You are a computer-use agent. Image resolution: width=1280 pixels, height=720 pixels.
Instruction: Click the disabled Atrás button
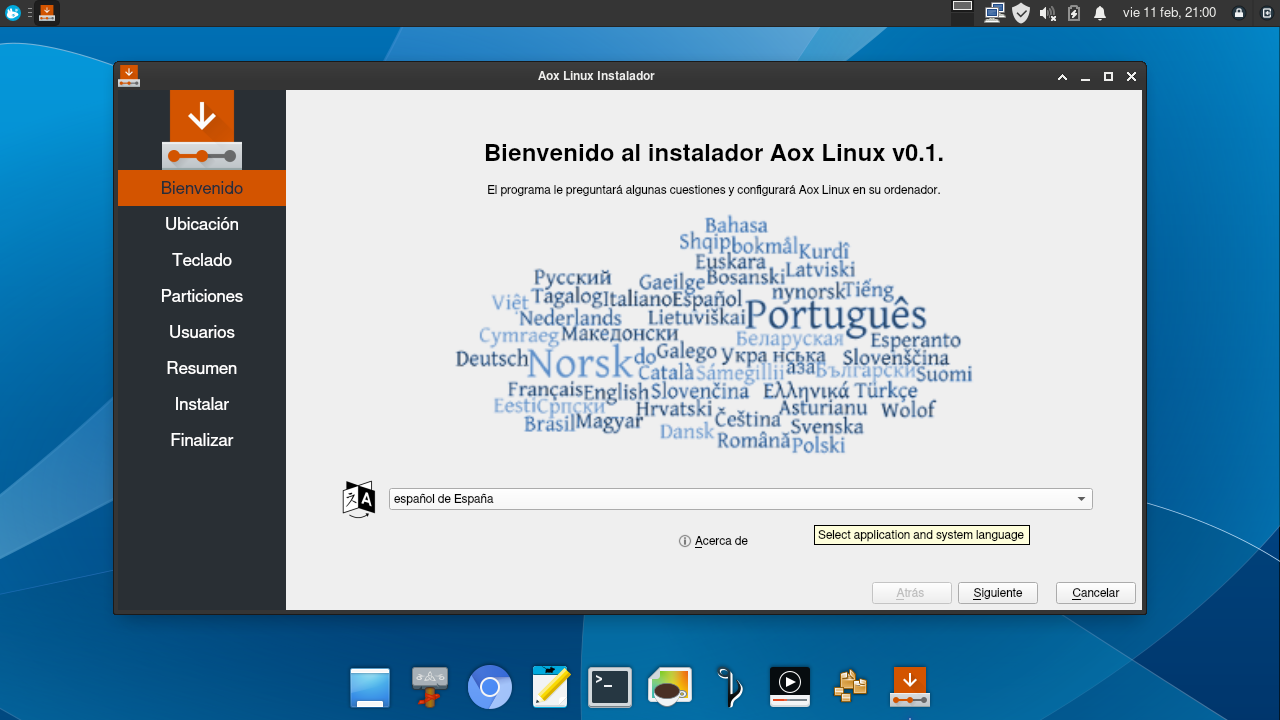tap(911, 593)
